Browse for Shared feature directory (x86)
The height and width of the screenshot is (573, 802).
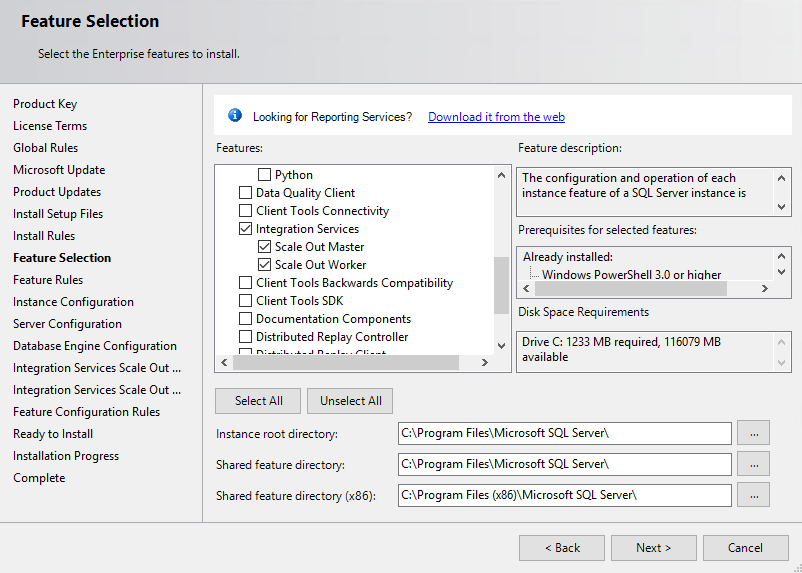pos(753,495)
